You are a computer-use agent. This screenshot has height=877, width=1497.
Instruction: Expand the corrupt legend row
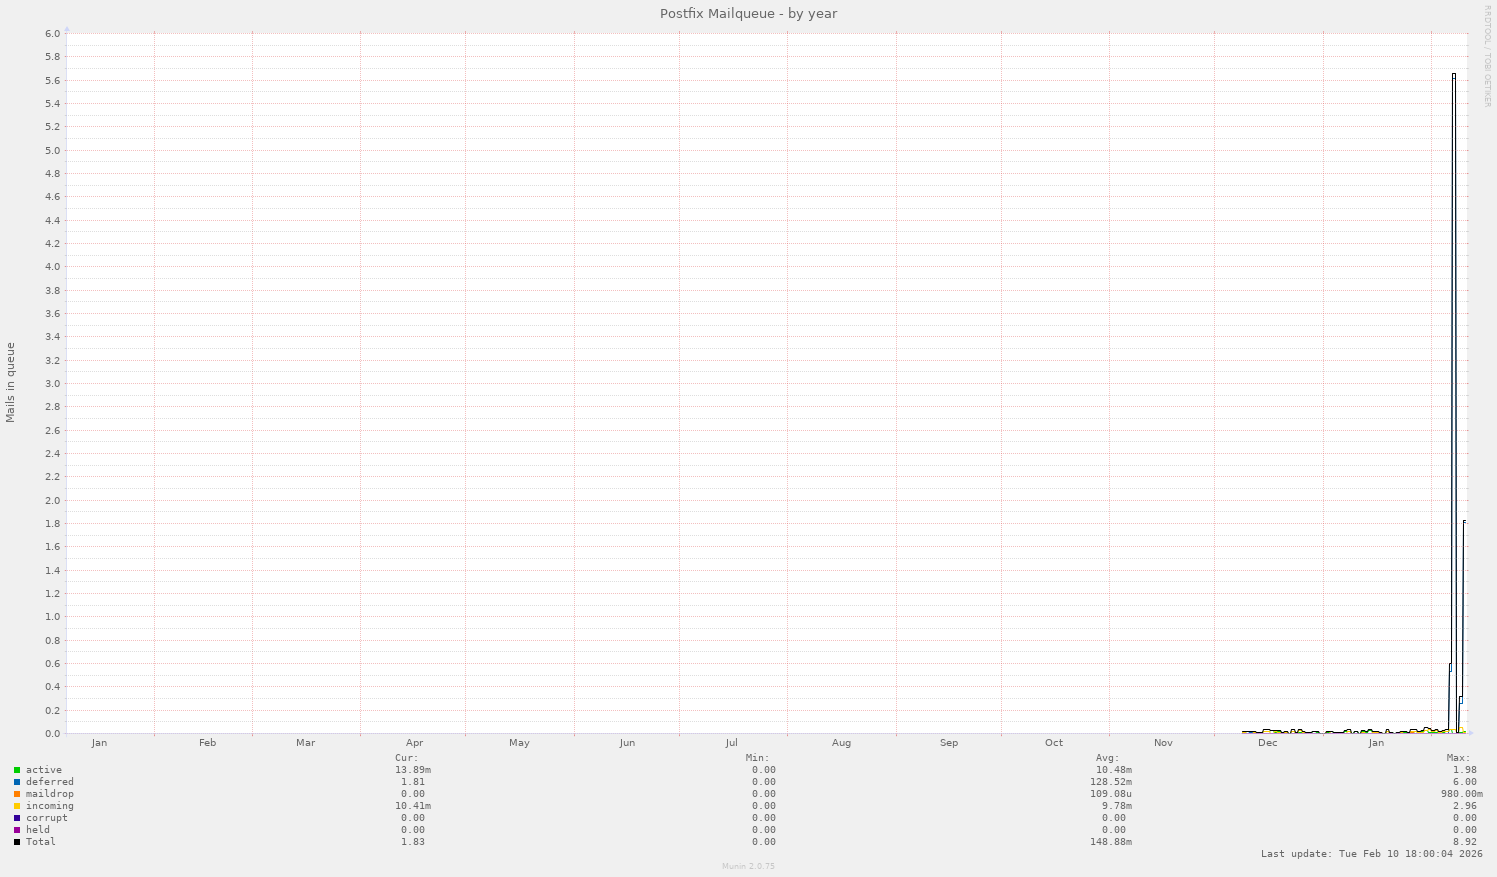coord(48,817)
